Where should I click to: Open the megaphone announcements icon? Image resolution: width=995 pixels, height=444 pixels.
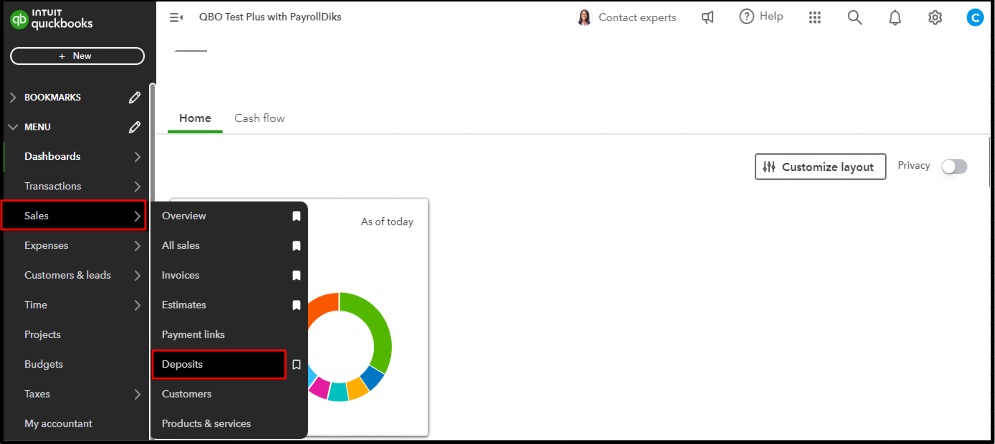click(x=708, y=18)
